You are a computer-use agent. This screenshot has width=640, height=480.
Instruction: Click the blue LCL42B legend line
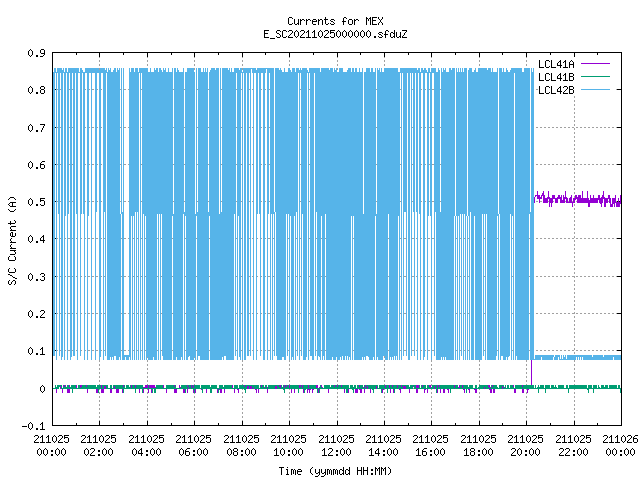click(x=596, y=89)
